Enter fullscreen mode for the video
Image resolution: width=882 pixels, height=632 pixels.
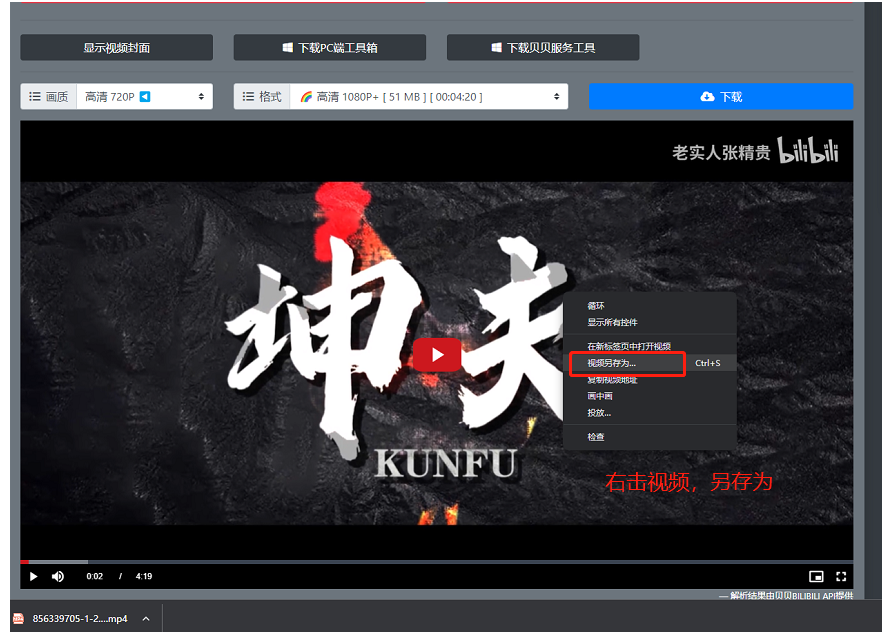(x=841, y=576)
